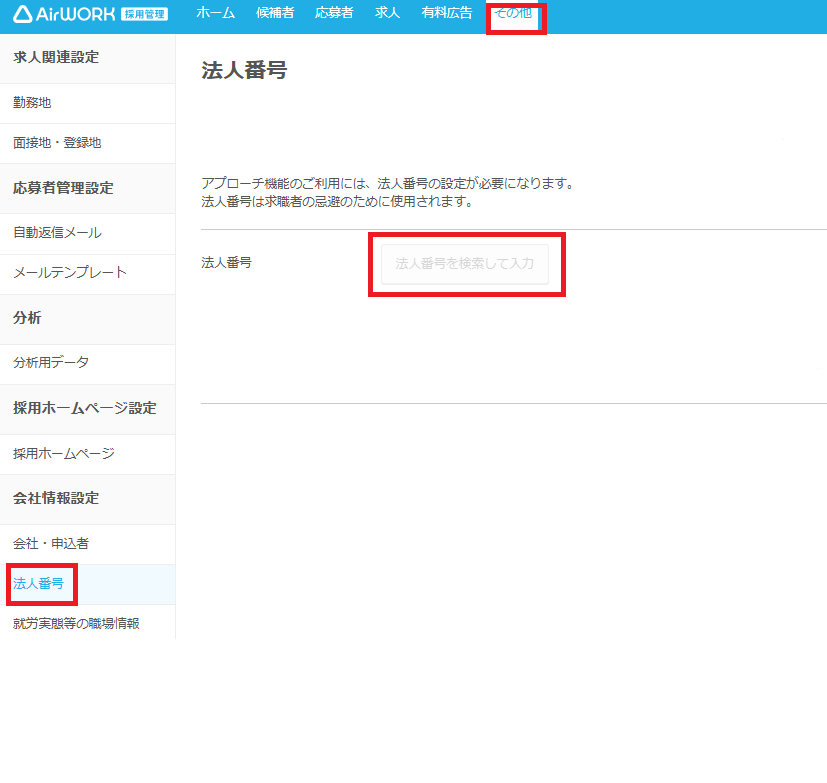
Task: Click the 求人関連設定 section header
Action: (56, 57)
